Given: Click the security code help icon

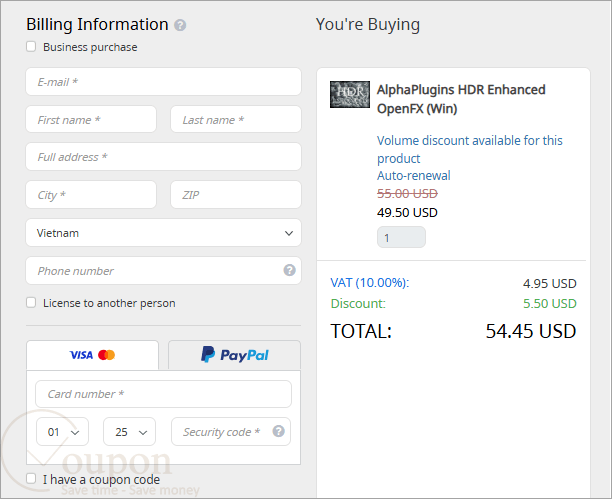Looking at the screenshot, I should 278,431.
